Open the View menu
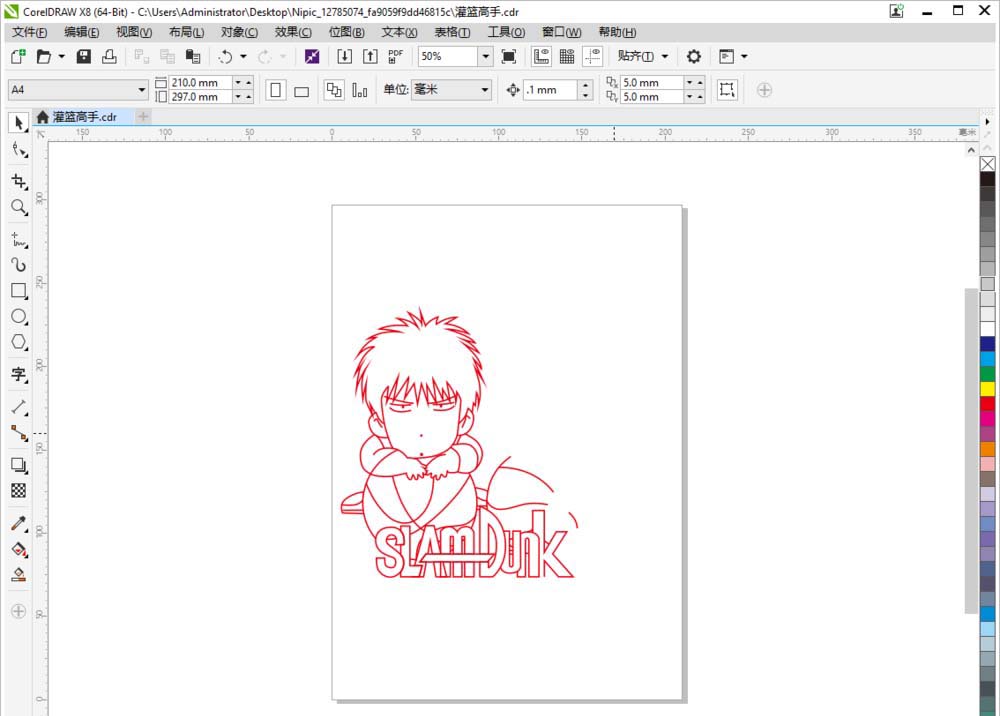The width and height of the screenshot is (1000, 716). tap(134, 33)
